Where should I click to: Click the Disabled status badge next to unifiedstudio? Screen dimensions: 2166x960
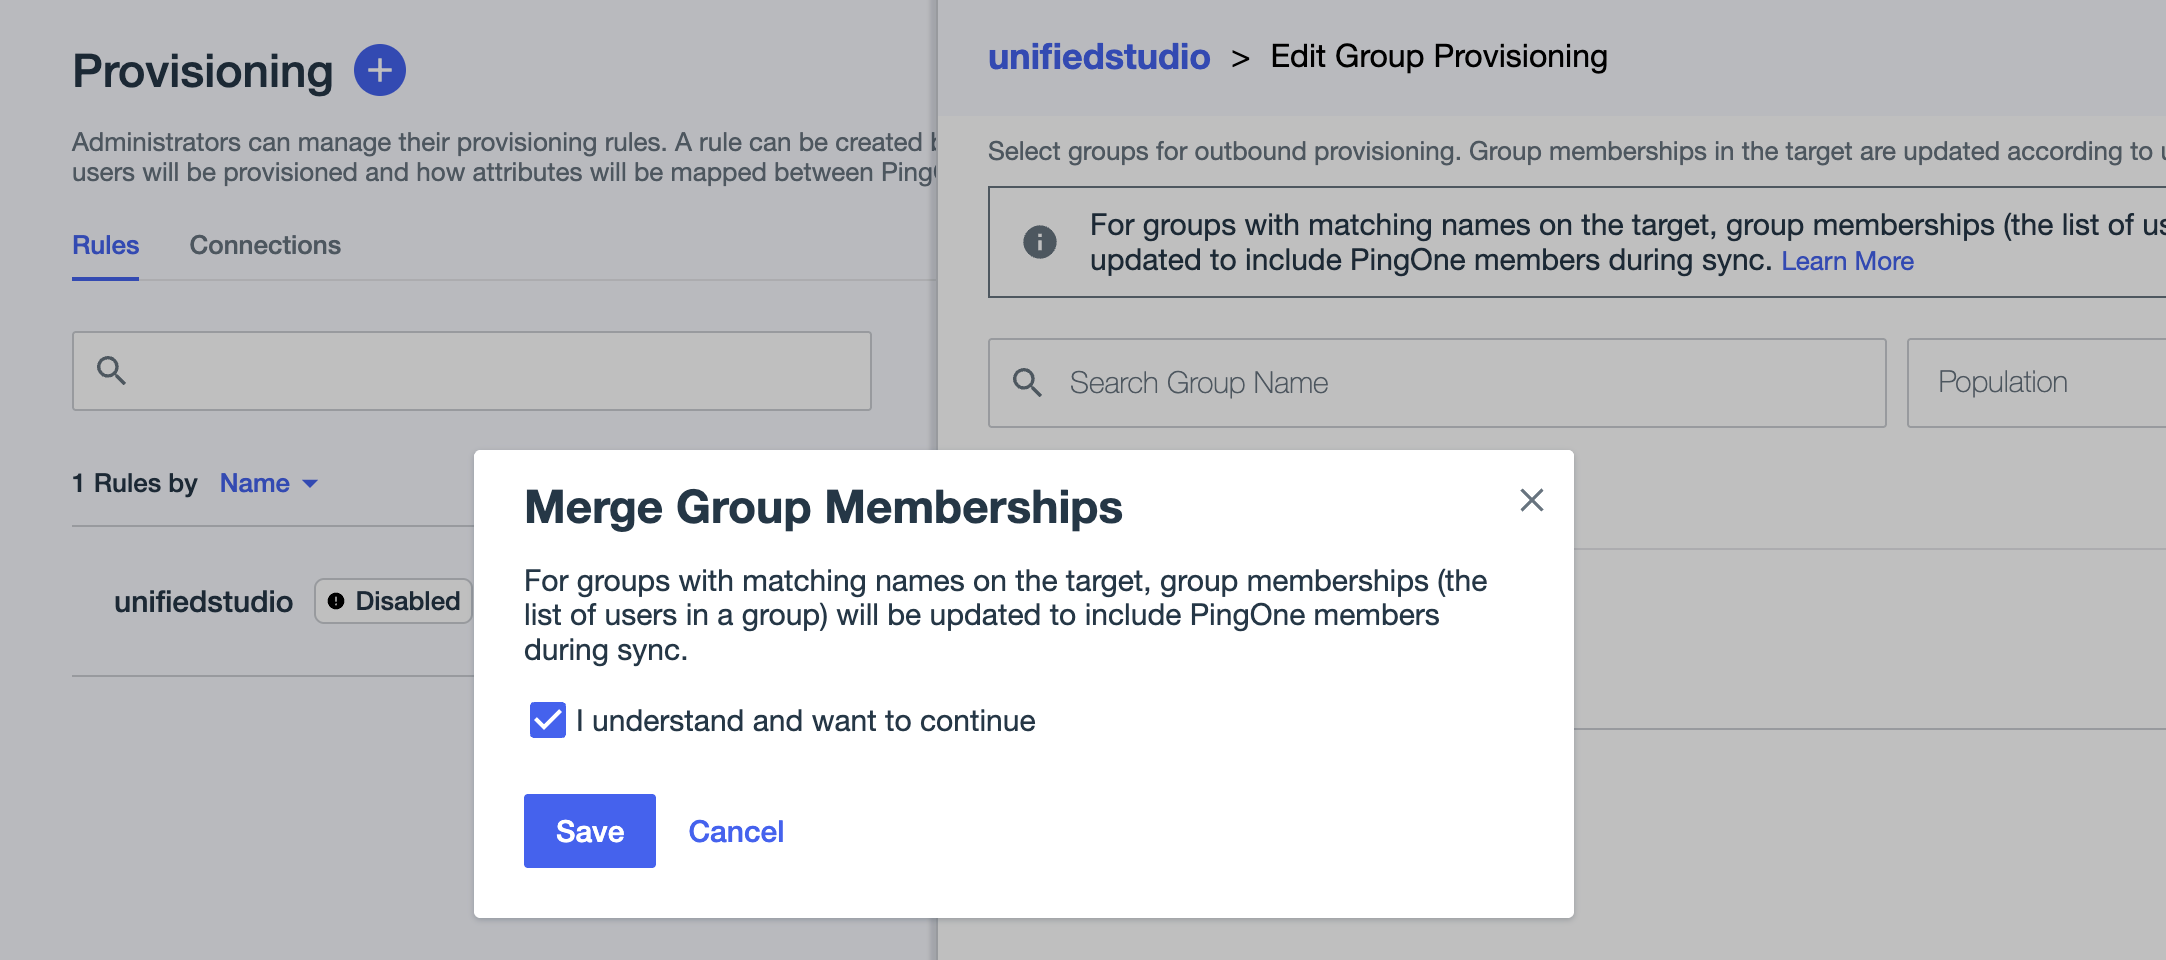click(393, 601)
